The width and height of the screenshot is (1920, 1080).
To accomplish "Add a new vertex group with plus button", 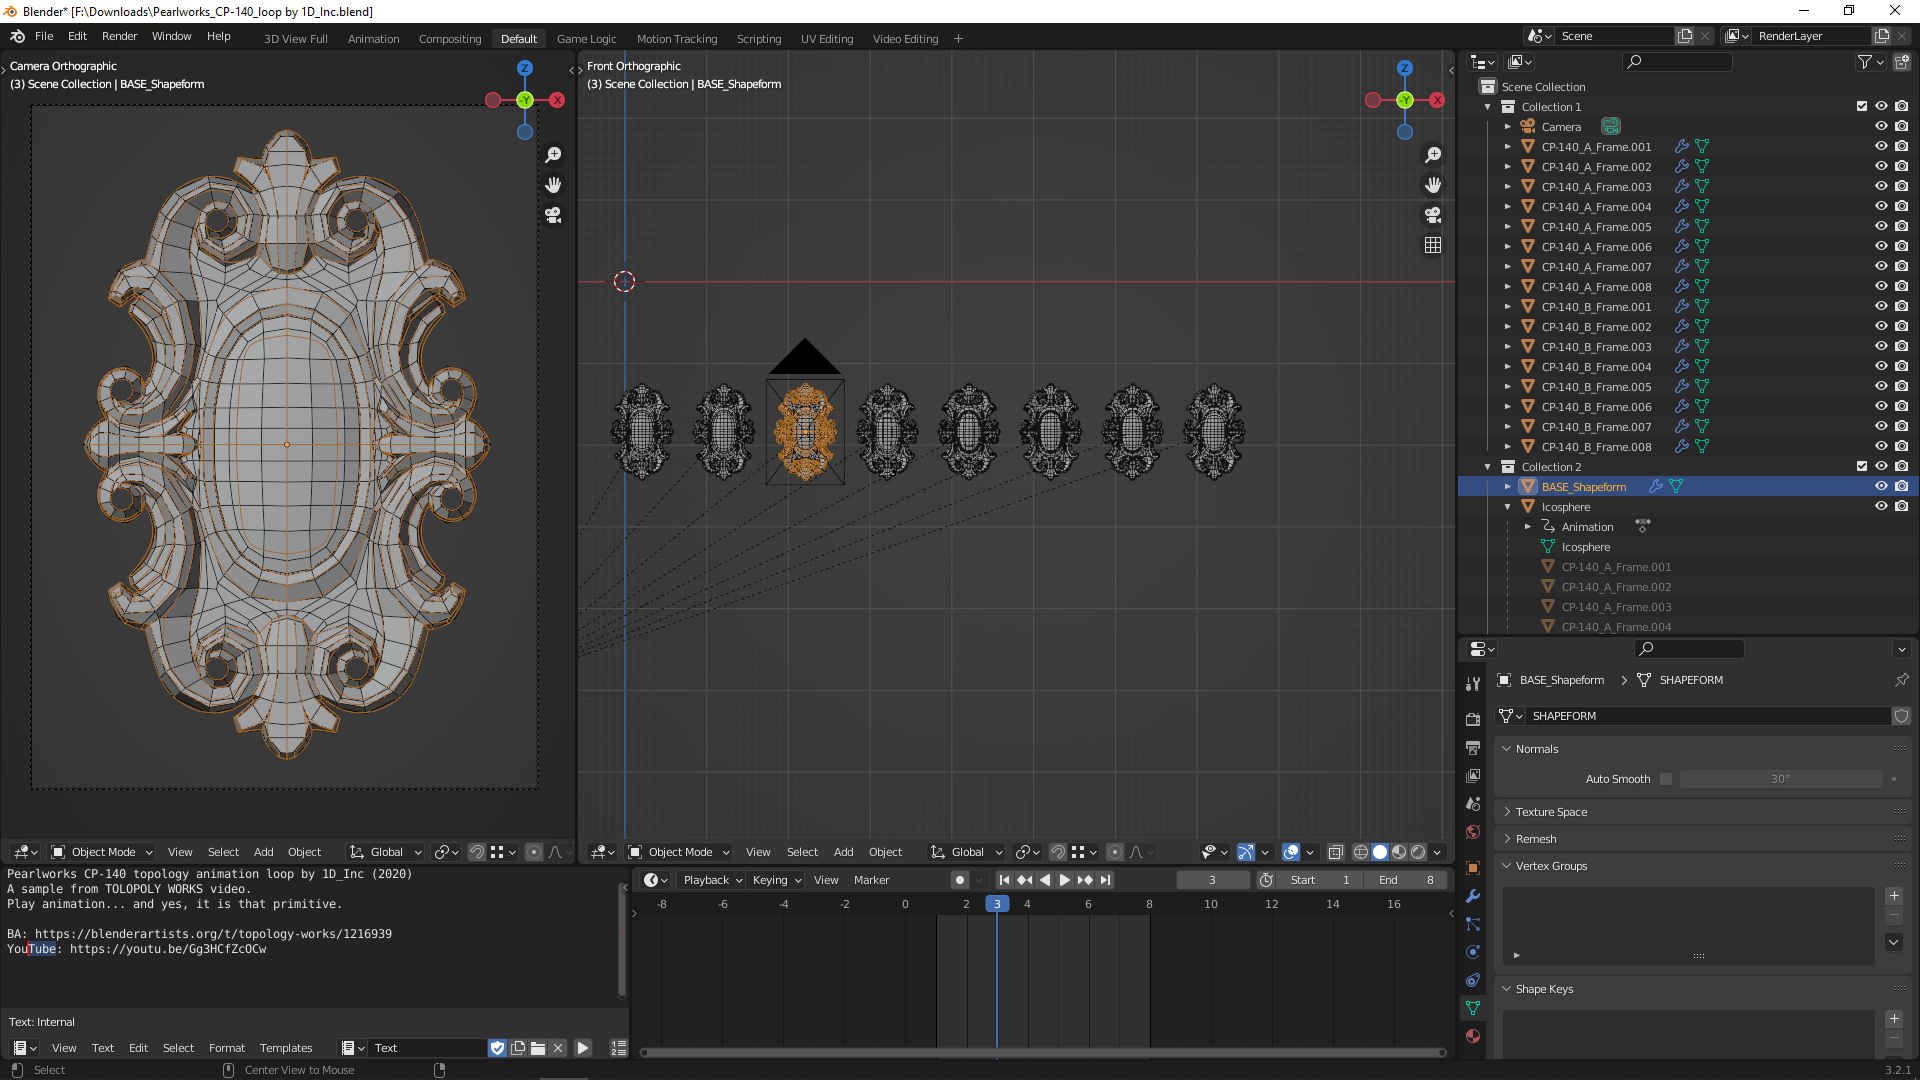I will [x=1894, y=896].
